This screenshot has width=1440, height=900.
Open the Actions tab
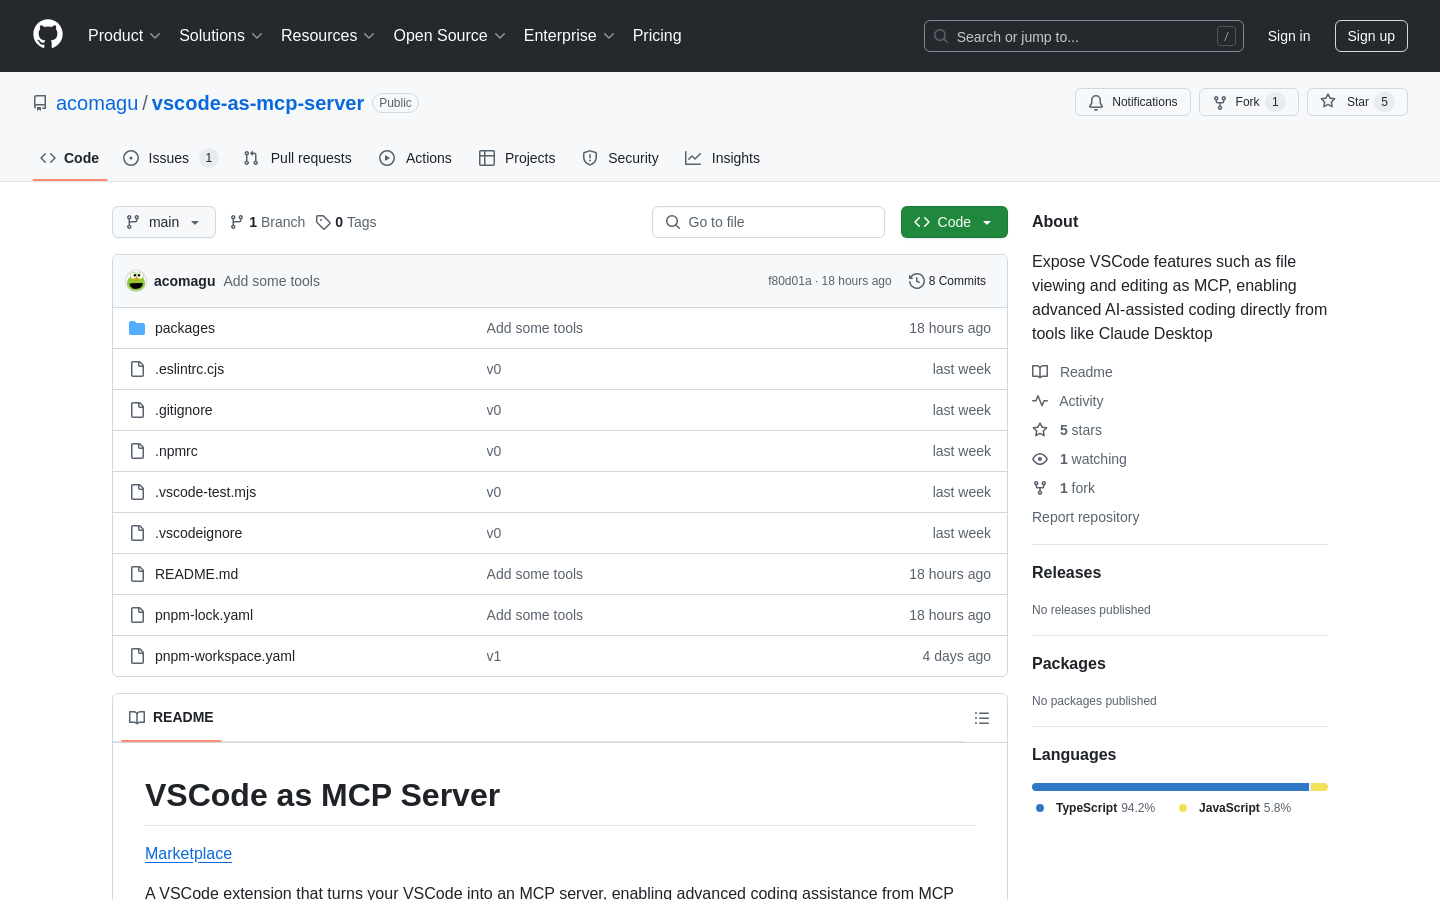tap(415, 158)
